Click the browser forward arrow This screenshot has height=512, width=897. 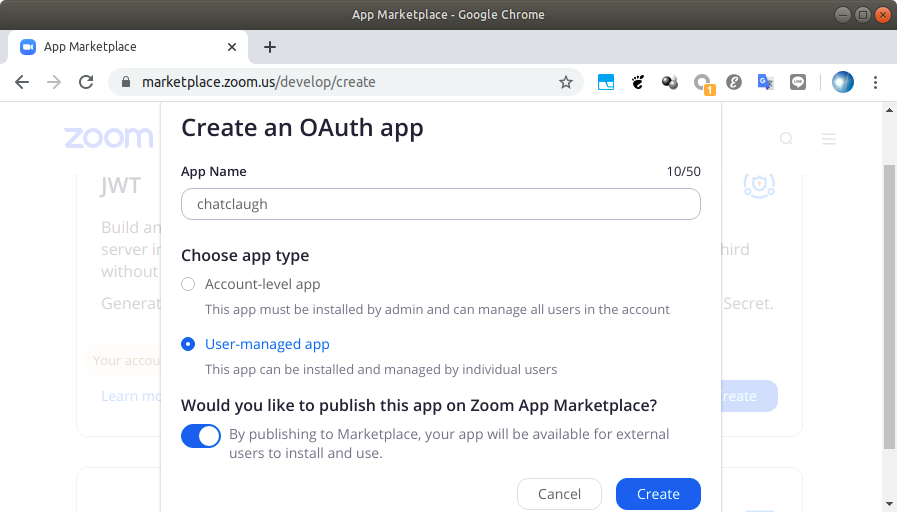coord(54,82)
